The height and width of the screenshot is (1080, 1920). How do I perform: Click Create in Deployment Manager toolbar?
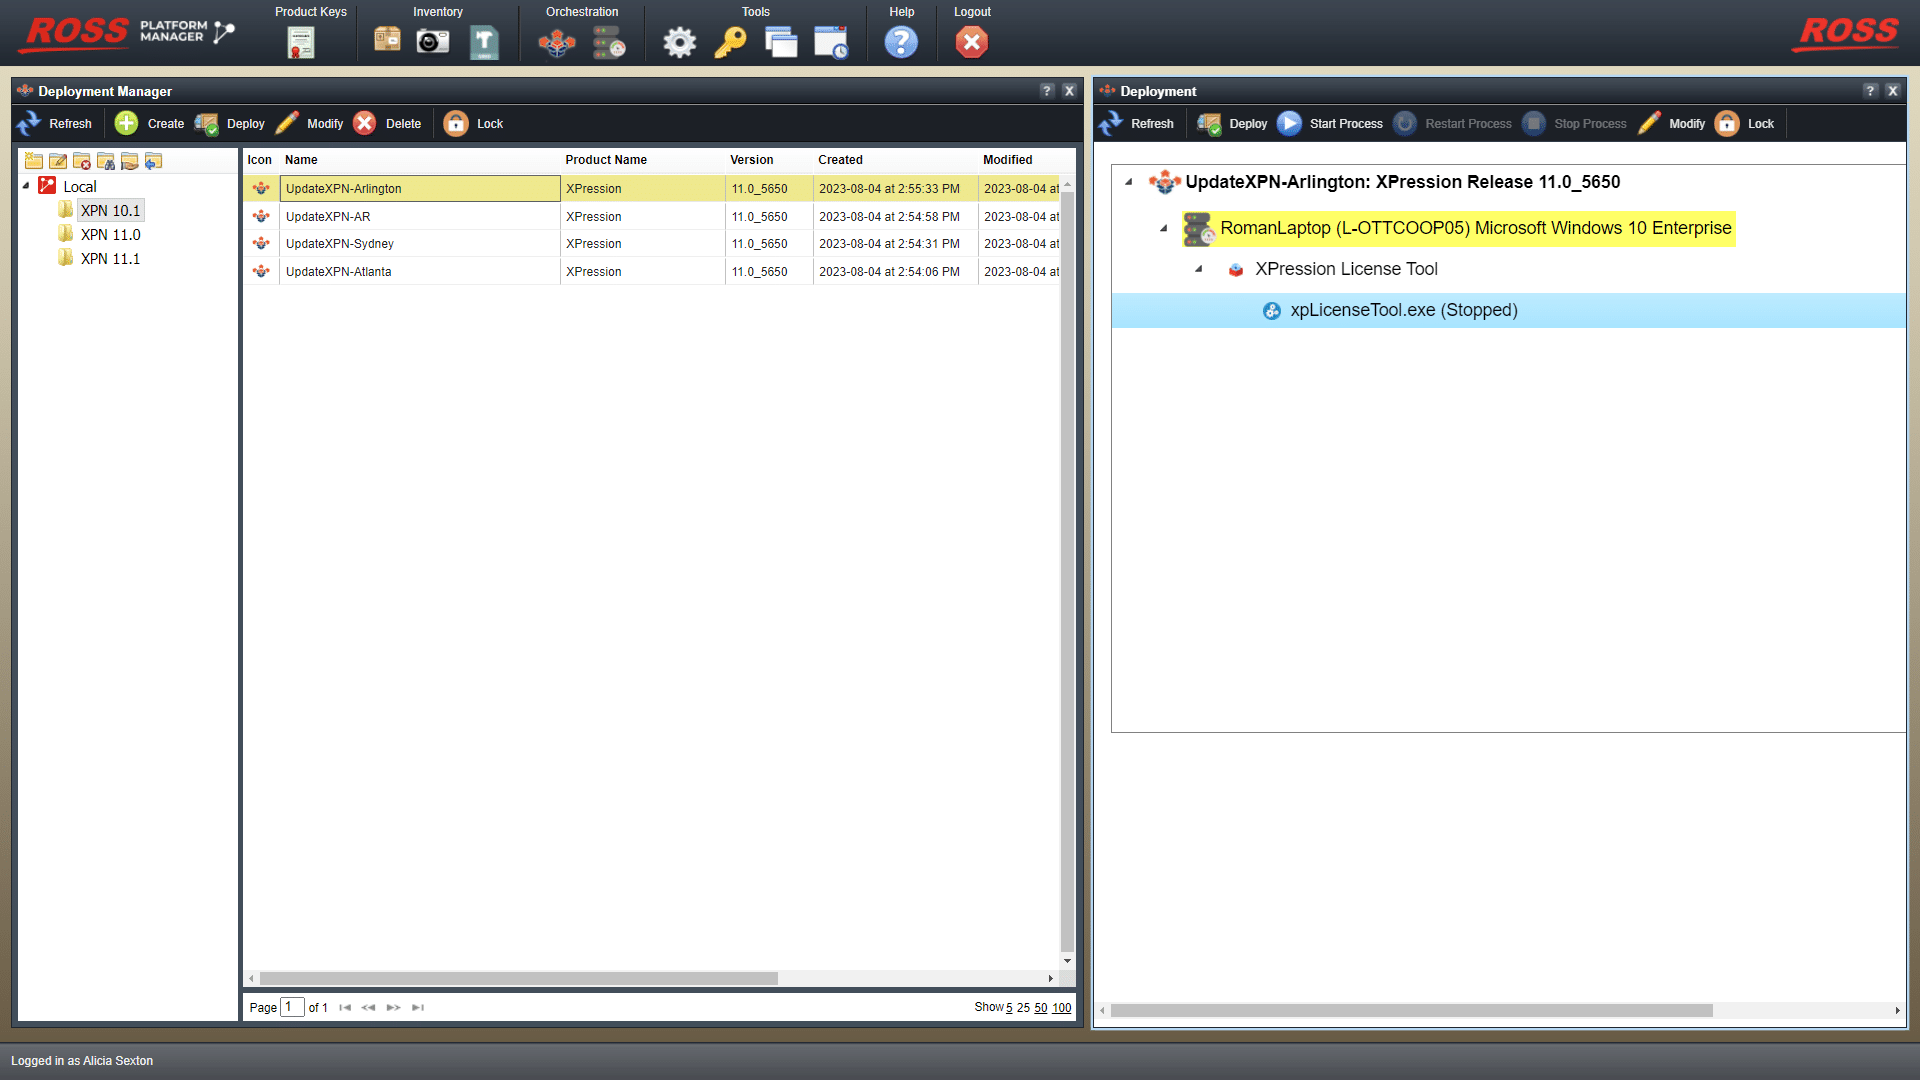pos(150,124)
